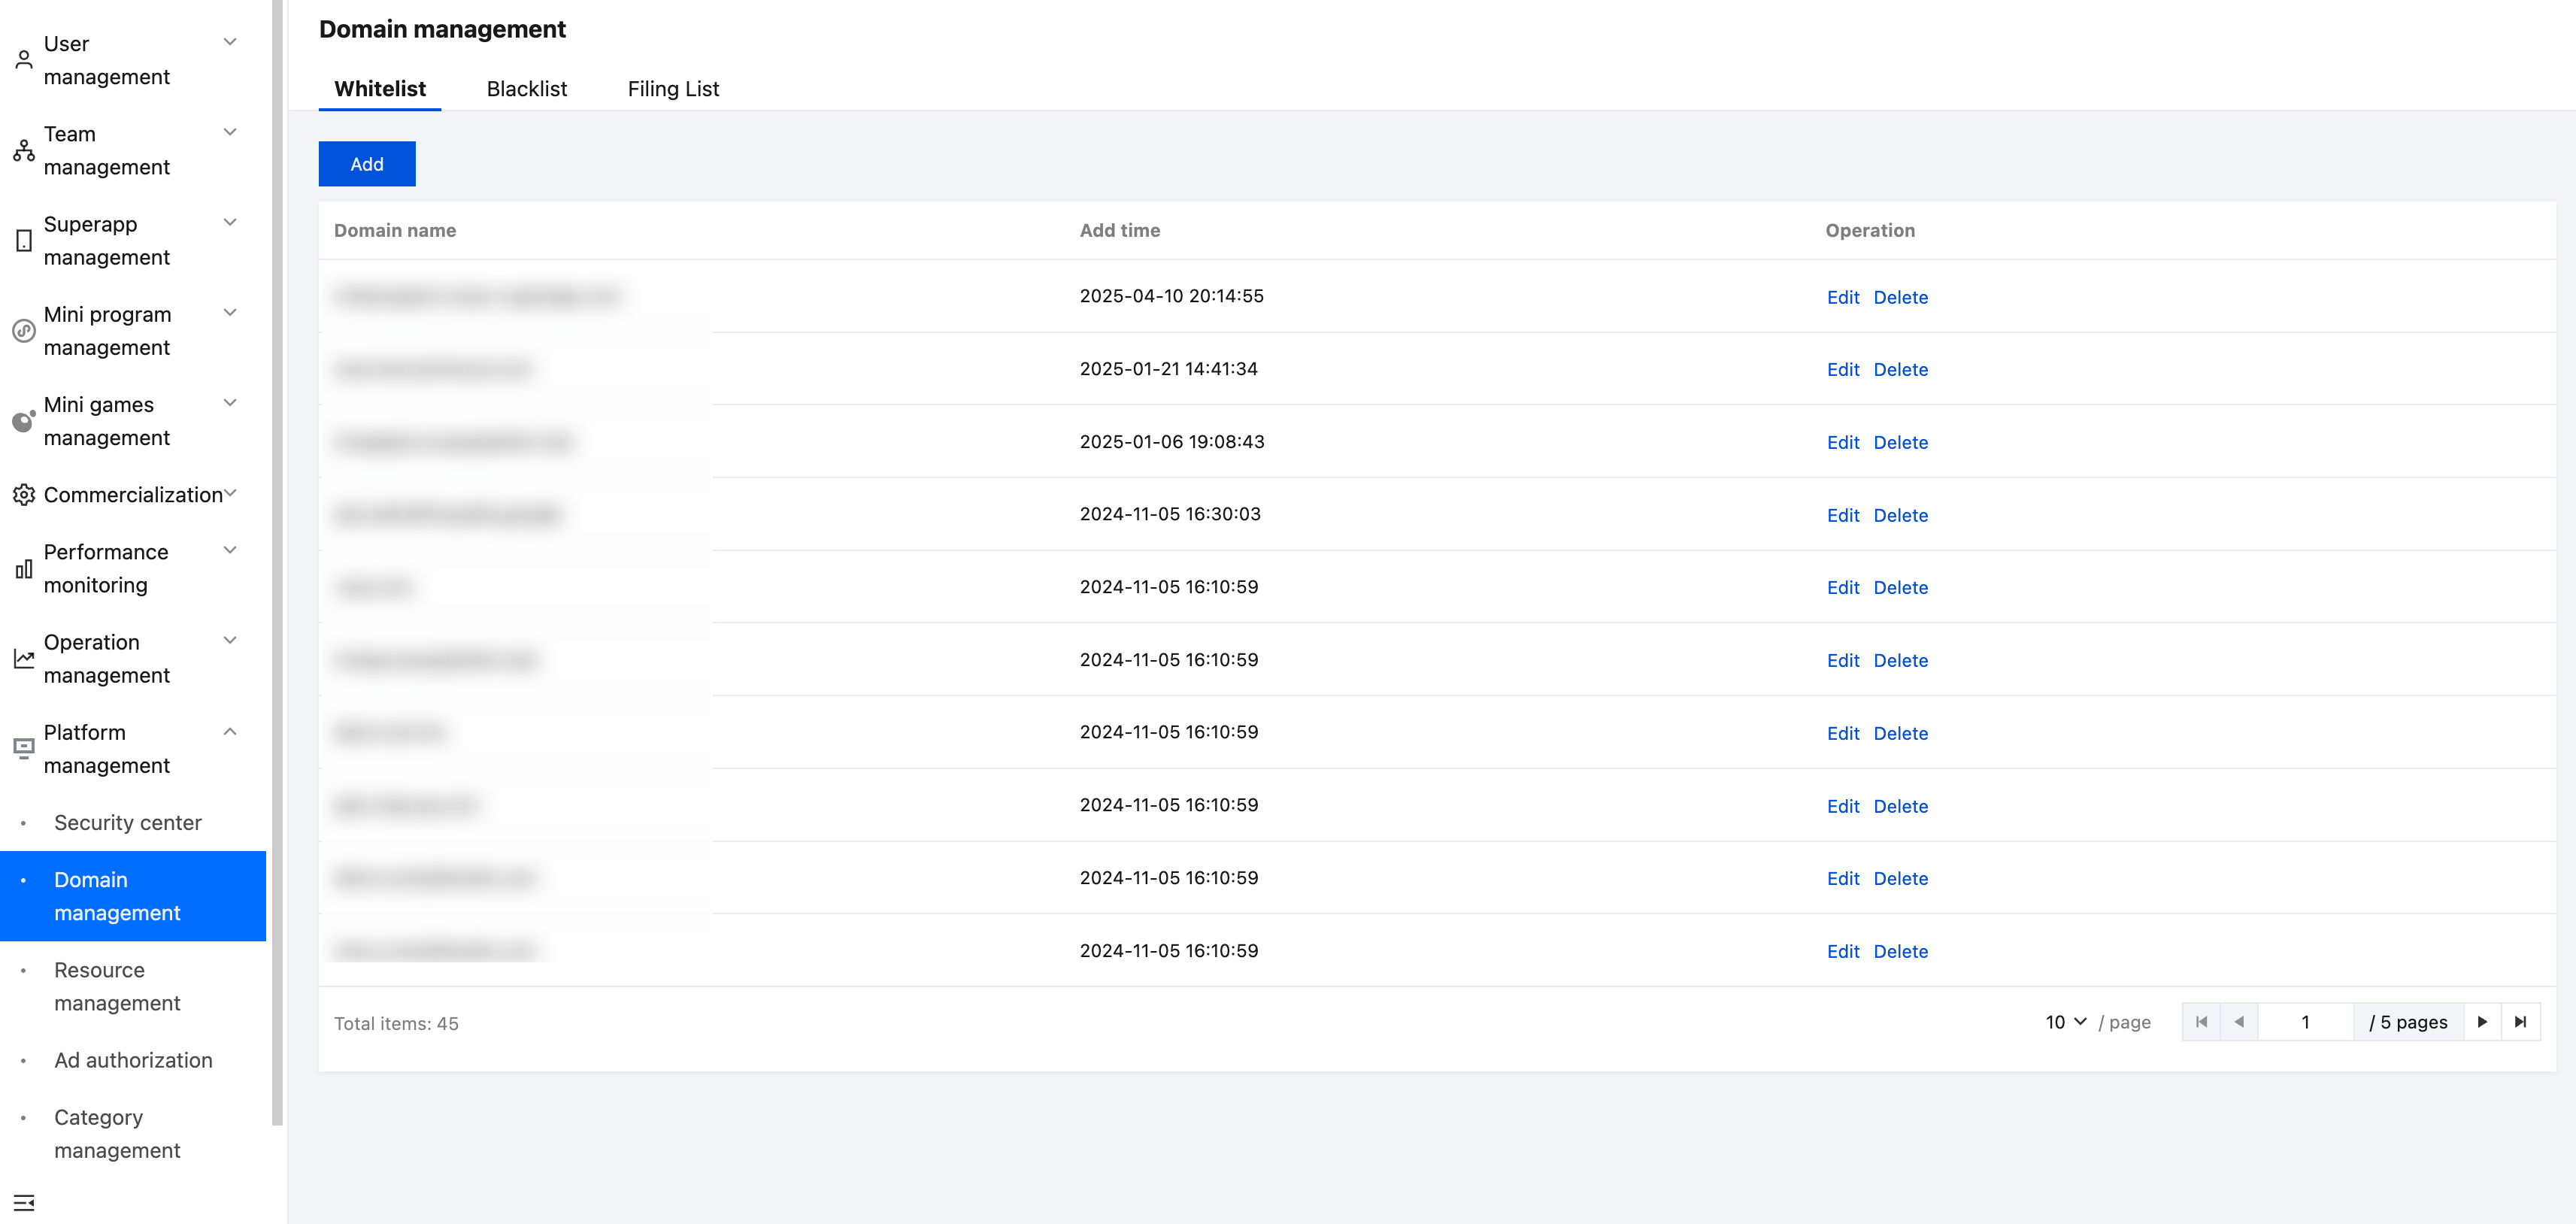Click the Team management org icon
Screen dimensions: 2576x1224
tap(24, 151)
